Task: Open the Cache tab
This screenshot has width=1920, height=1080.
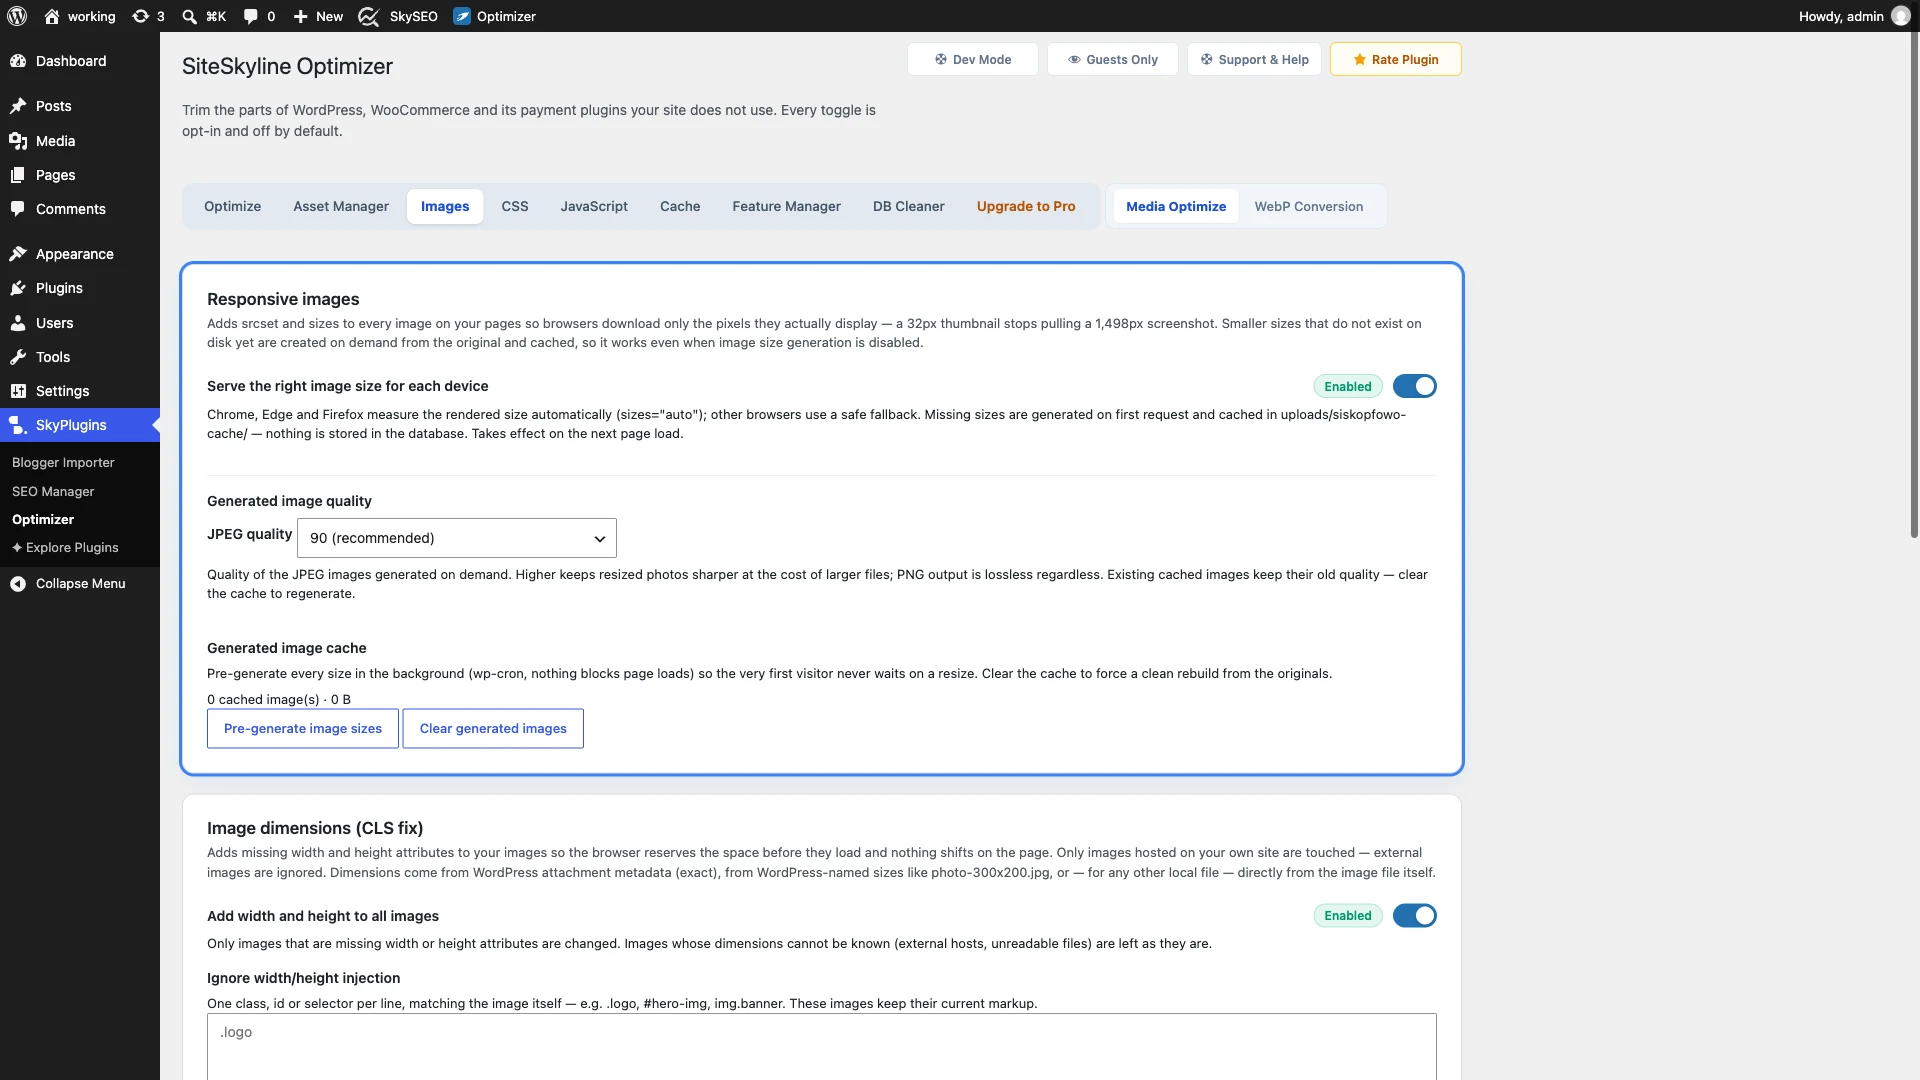Action: 680,206
